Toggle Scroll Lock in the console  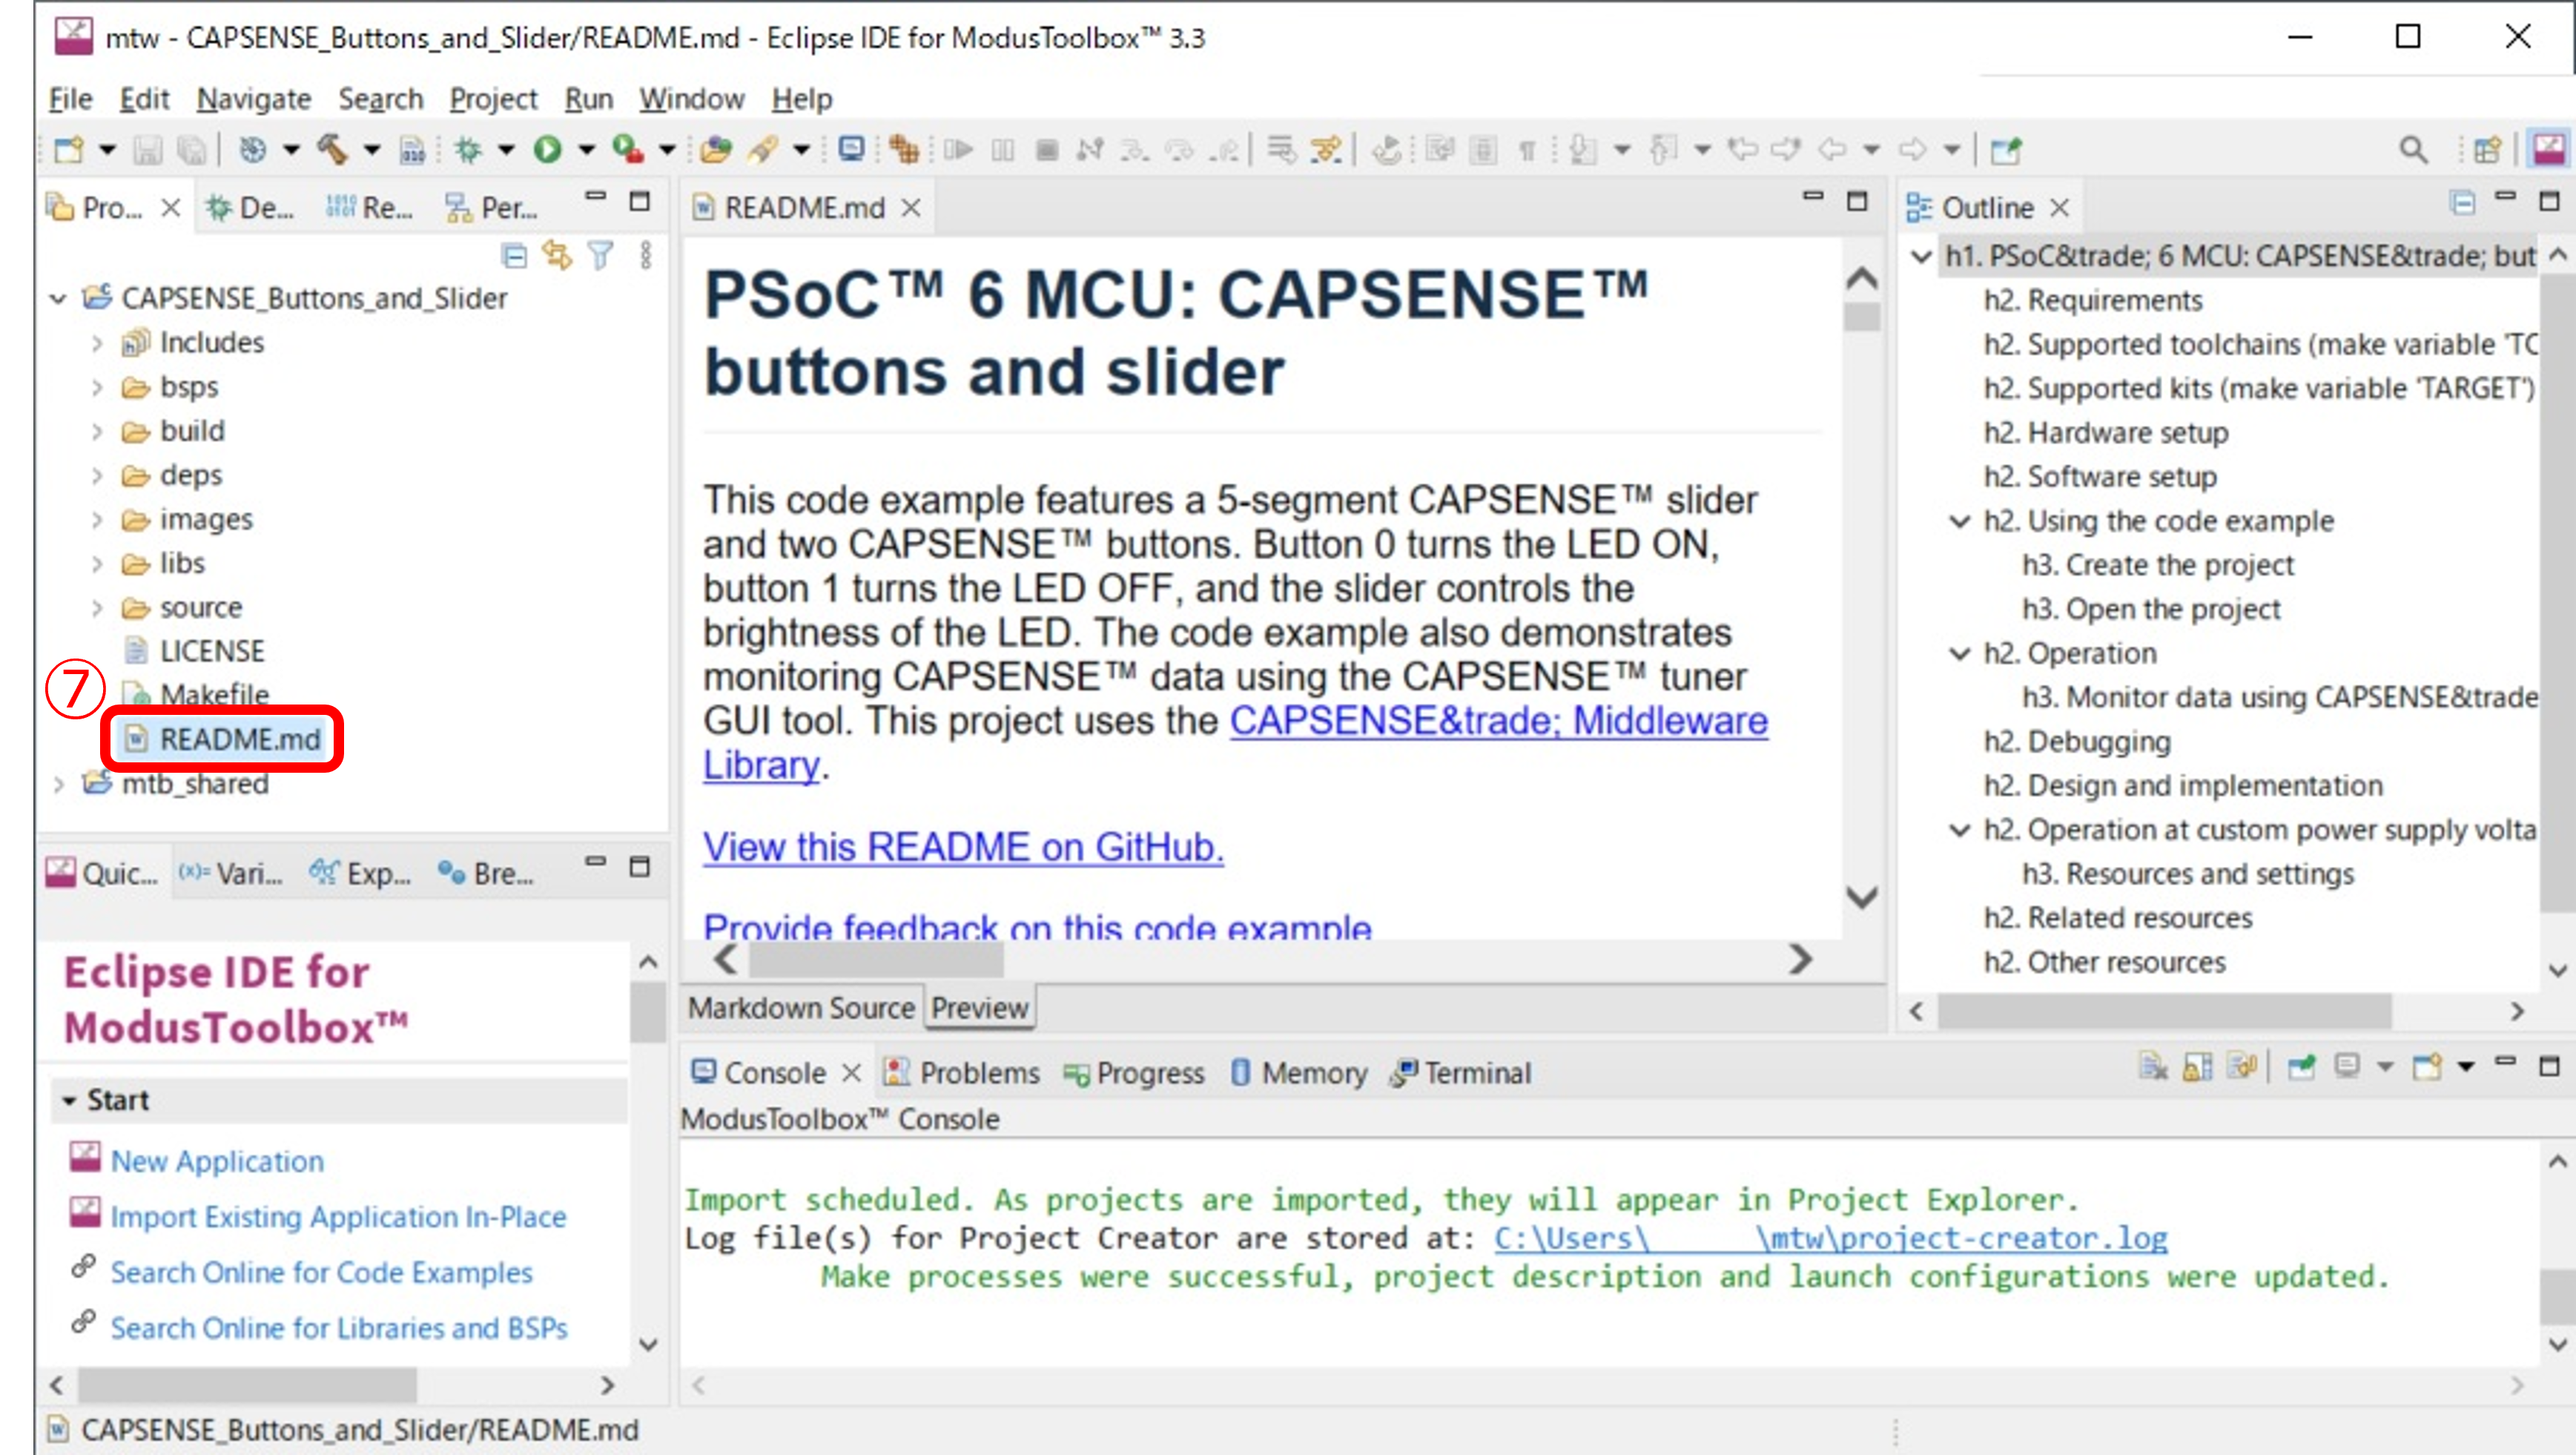[x=2197, y=1067]
